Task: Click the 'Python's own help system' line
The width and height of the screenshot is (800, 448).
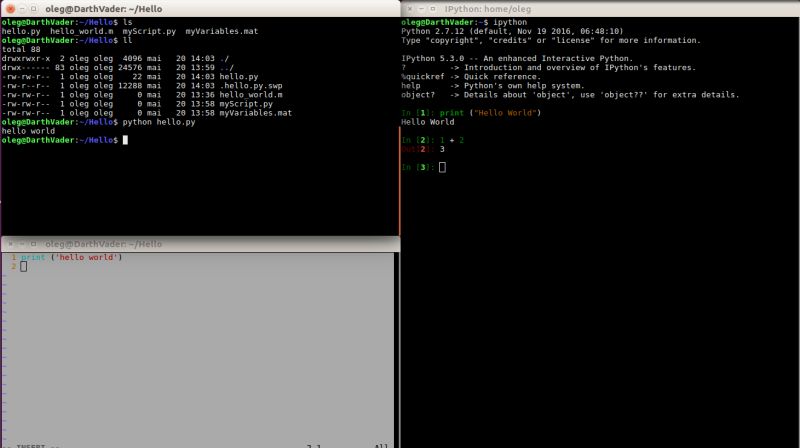Action: point(493,86)
